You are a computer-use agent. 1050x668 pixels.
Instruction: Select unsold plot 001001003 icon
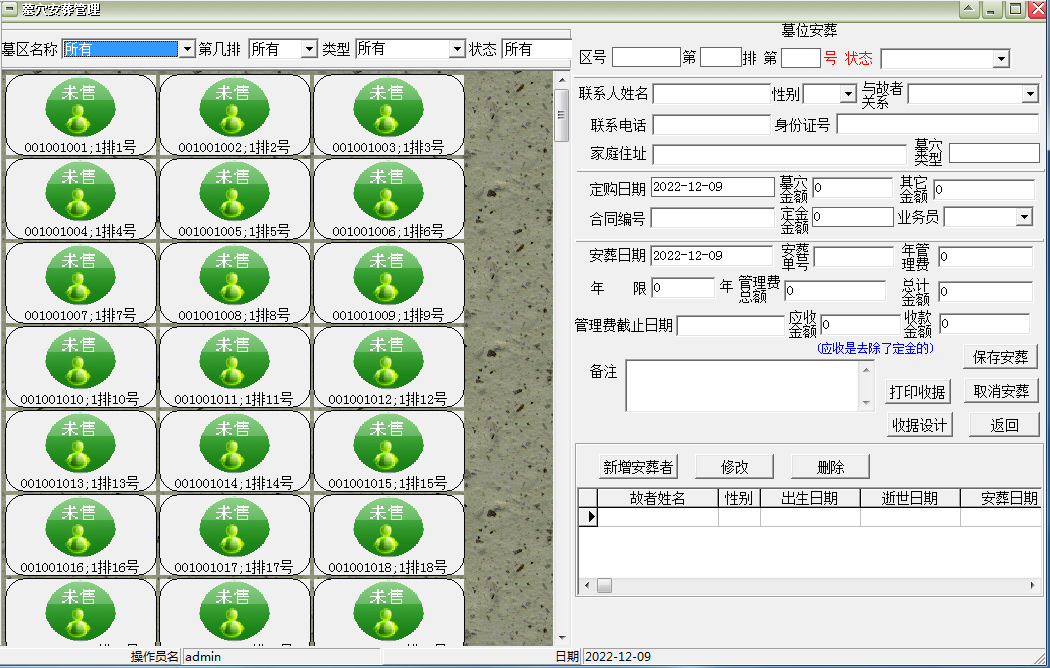click(x=388, y=107)
